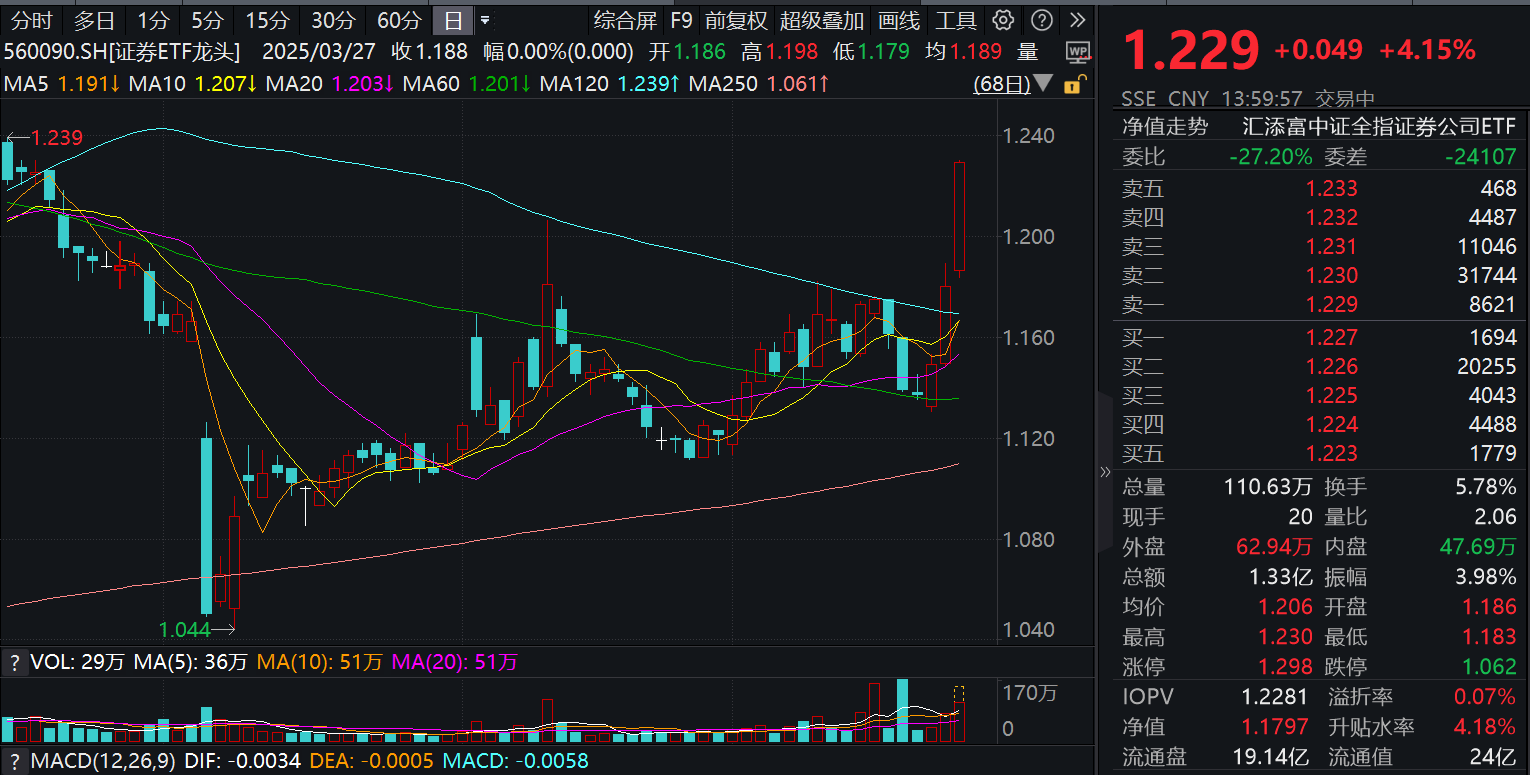Open the VOL indicator help question mark
This screenshot has height=775, width=1530.
(14, 662)
